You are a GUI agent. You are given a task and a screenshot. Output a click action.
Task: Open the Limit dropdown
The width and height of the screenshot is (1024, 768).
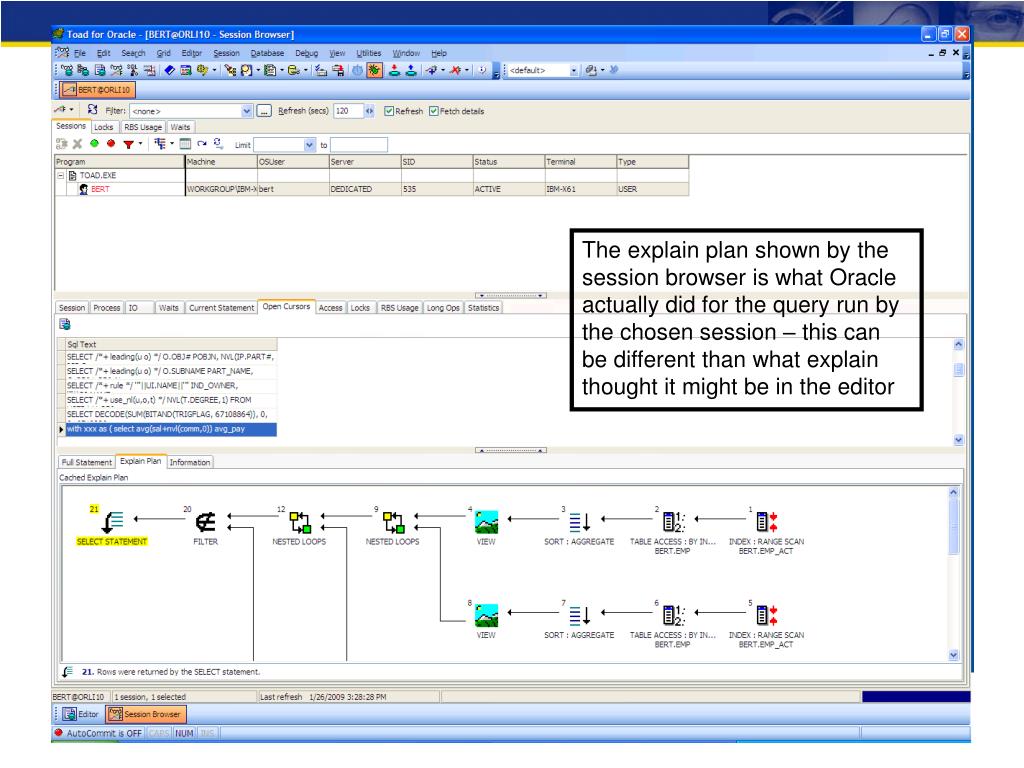(x=309, y=145)
